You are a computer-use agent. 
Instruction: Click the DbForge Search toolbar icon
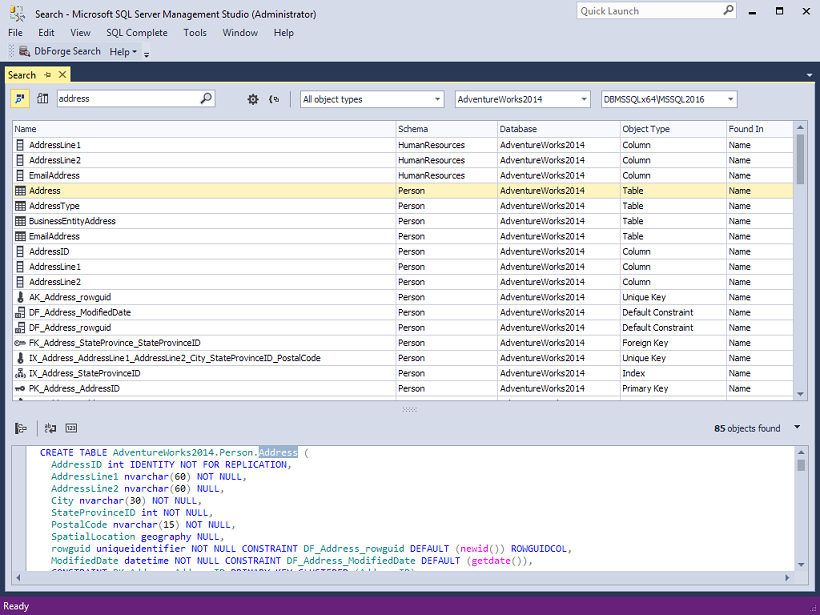point(26,51)
